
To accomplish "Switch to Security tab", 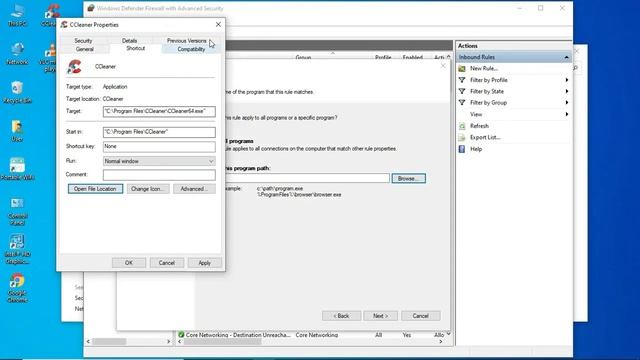I will tap(83, 41).
